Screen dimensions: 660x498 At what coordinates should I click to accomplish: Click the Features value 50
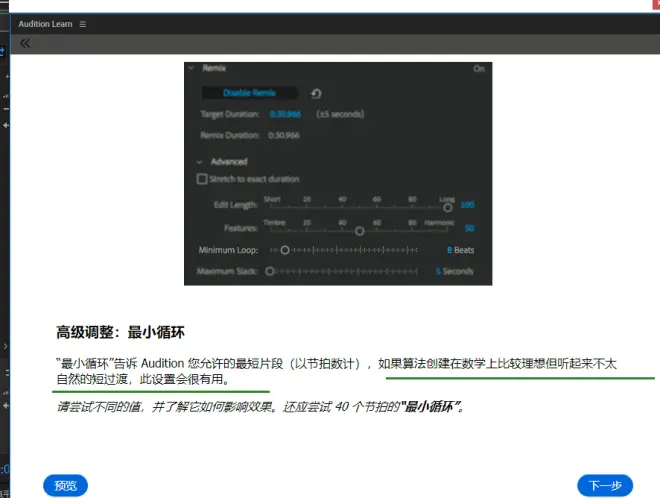[x=469, y=228]
